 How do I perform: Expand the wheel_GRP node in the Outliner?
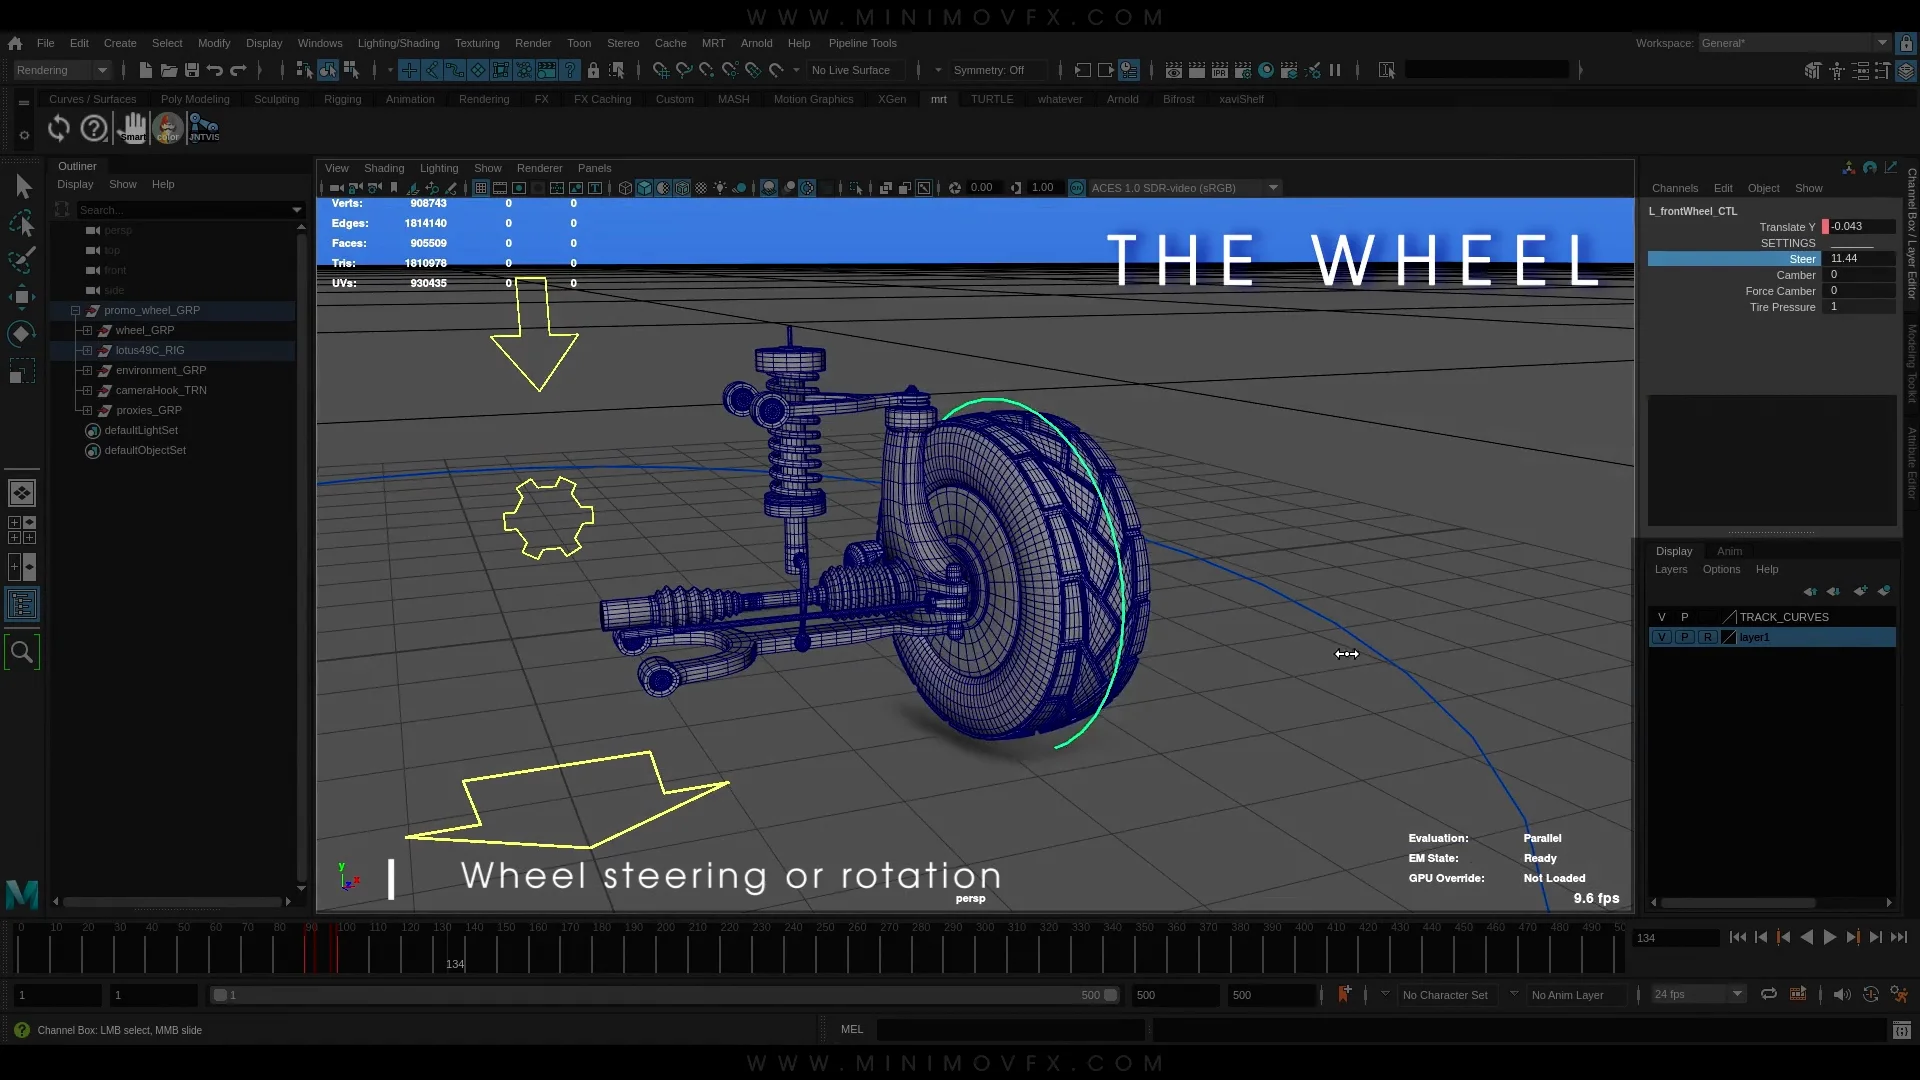click(88, 330)
